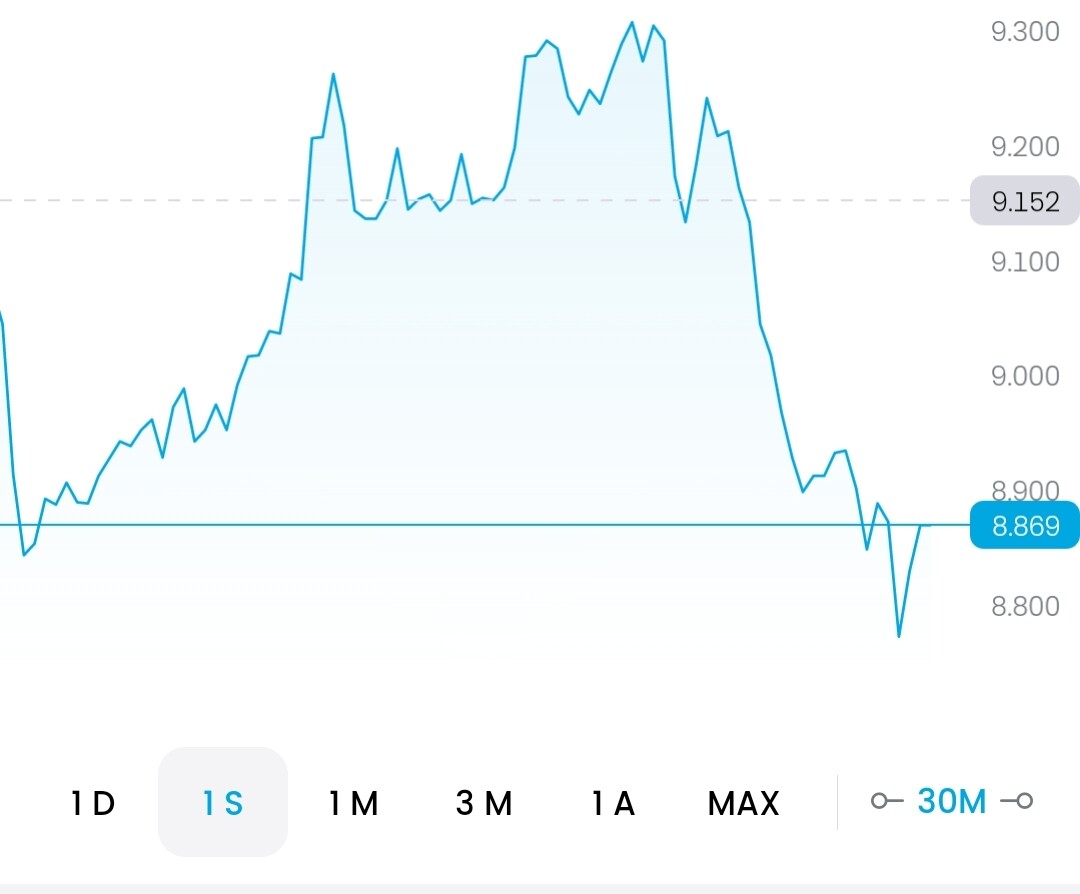Click the lowest dip of the price line

click(899, 636)
